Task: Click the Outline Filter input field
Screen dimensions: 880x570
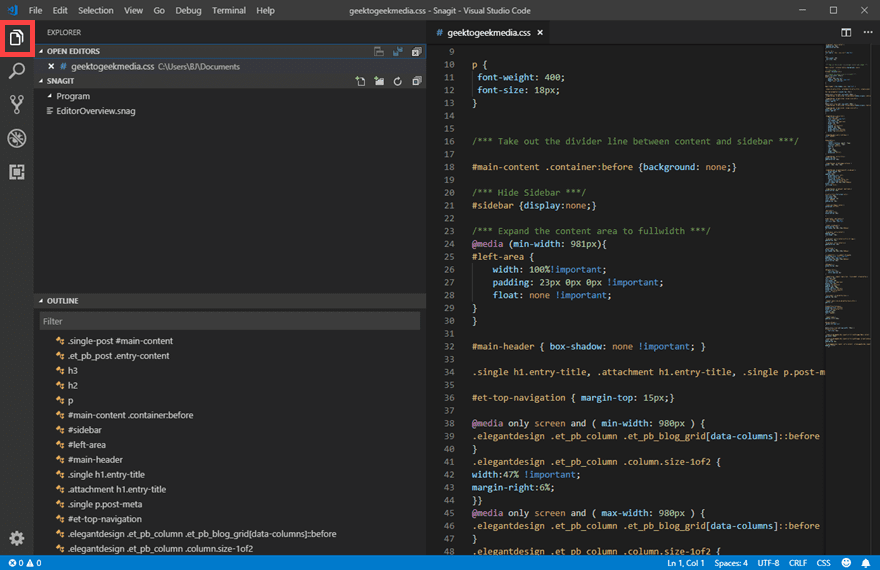Action: point(230,321)
